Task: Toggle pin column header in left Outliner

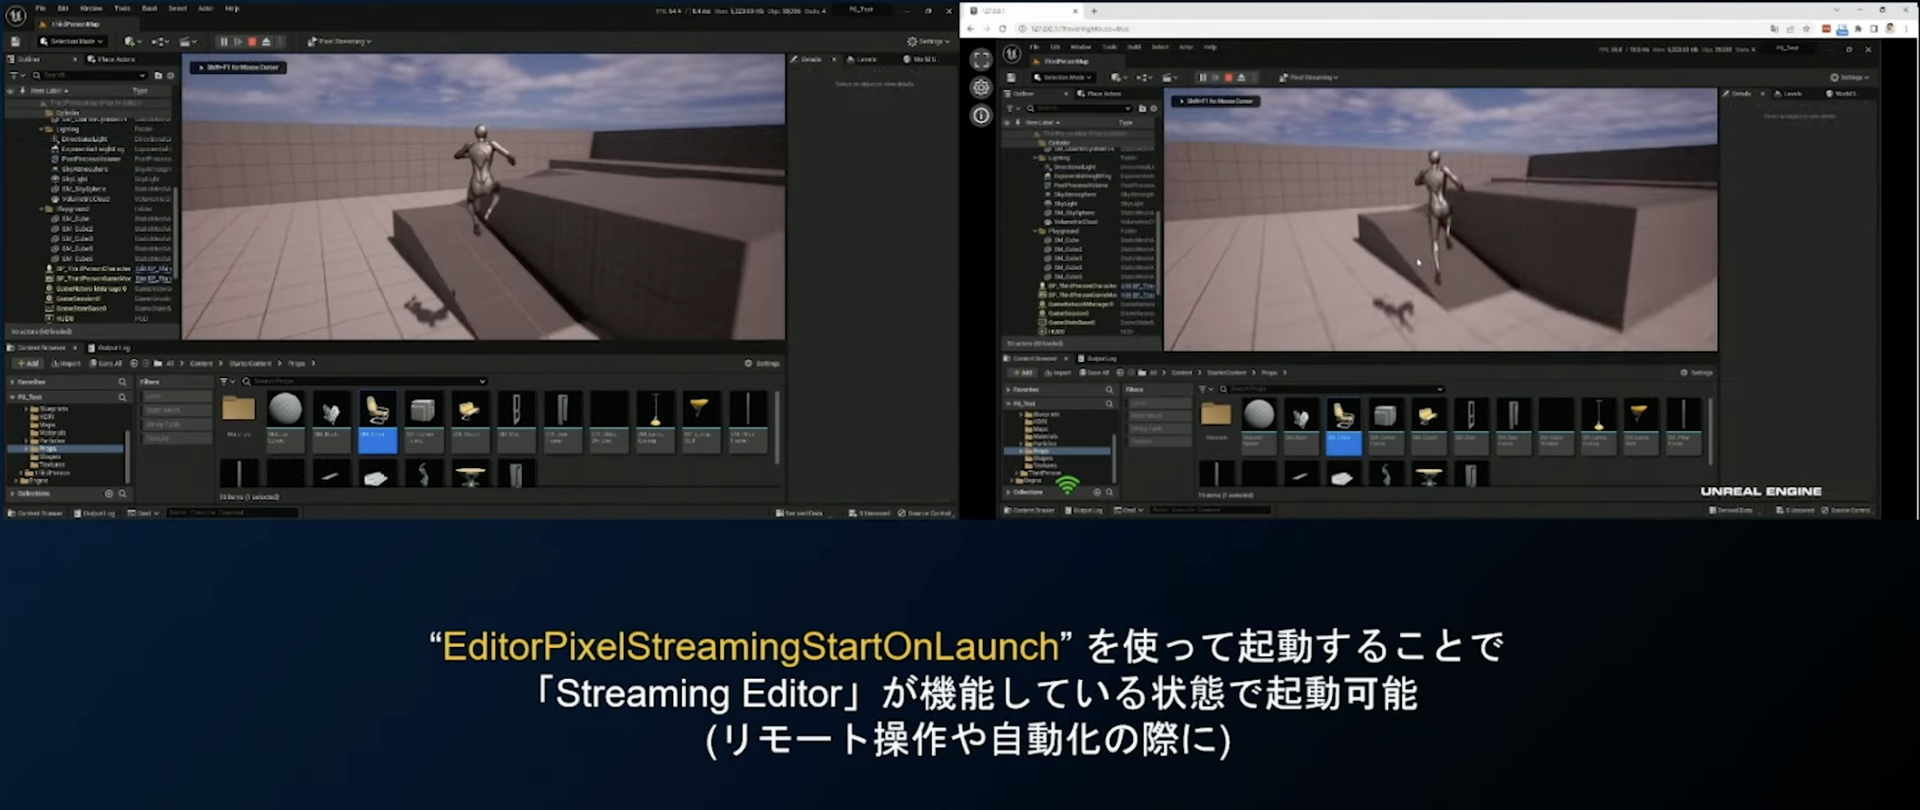Action: coord(22,90)
